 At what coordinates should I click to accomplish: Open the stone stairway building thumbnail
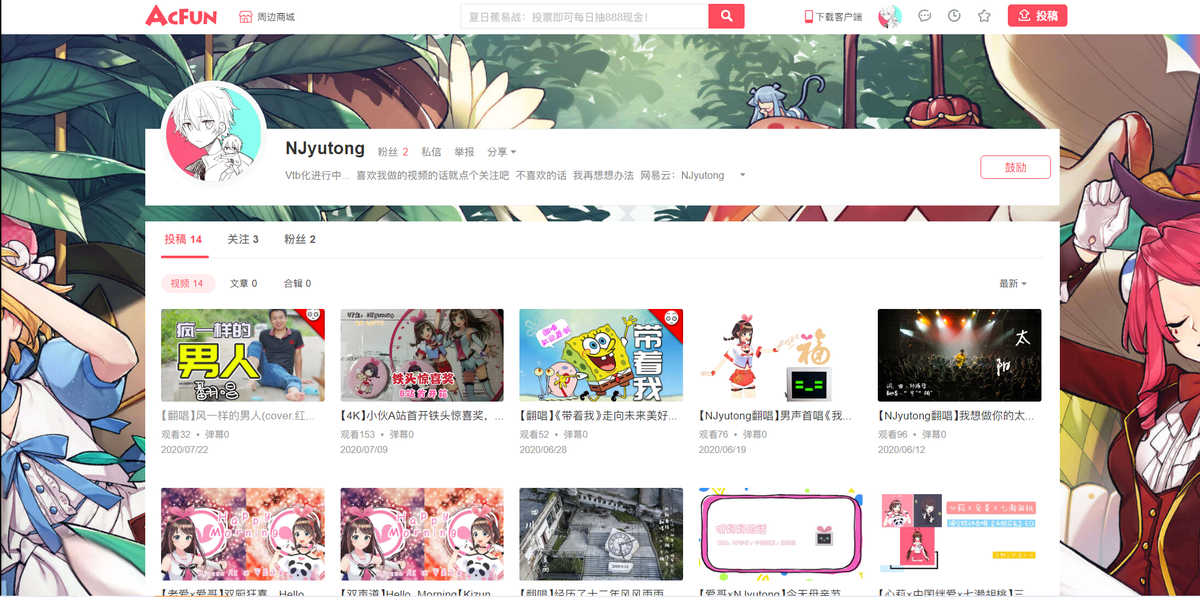tap(601, 534)
